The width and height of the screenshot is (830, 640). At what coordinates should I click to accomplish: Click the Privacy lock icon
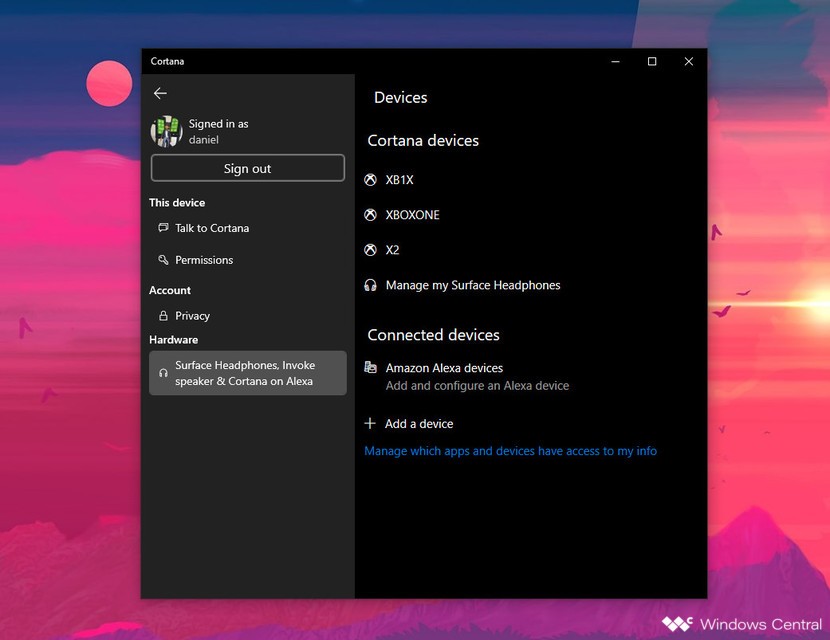click(x=163, y=316)
